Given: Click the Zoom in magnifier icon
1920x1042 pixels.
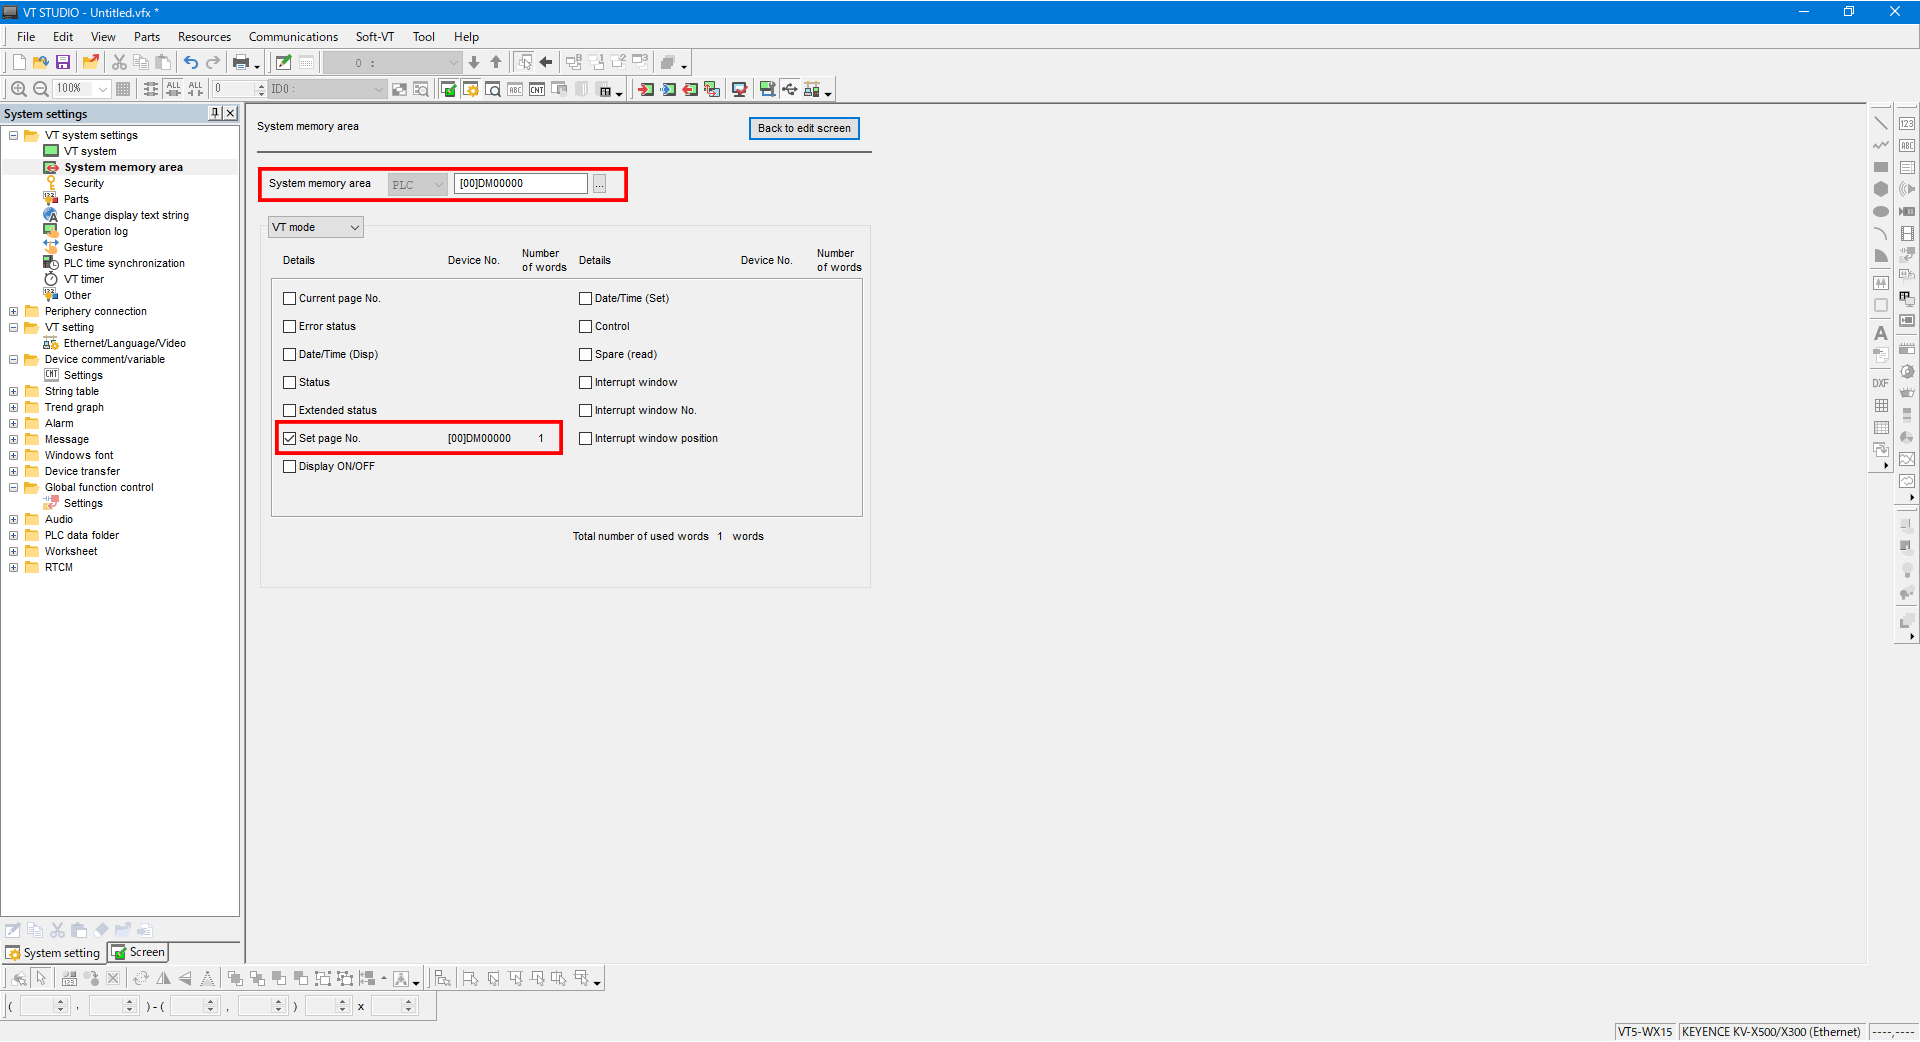Looking at the screenshot, I should tap(18, 89).
